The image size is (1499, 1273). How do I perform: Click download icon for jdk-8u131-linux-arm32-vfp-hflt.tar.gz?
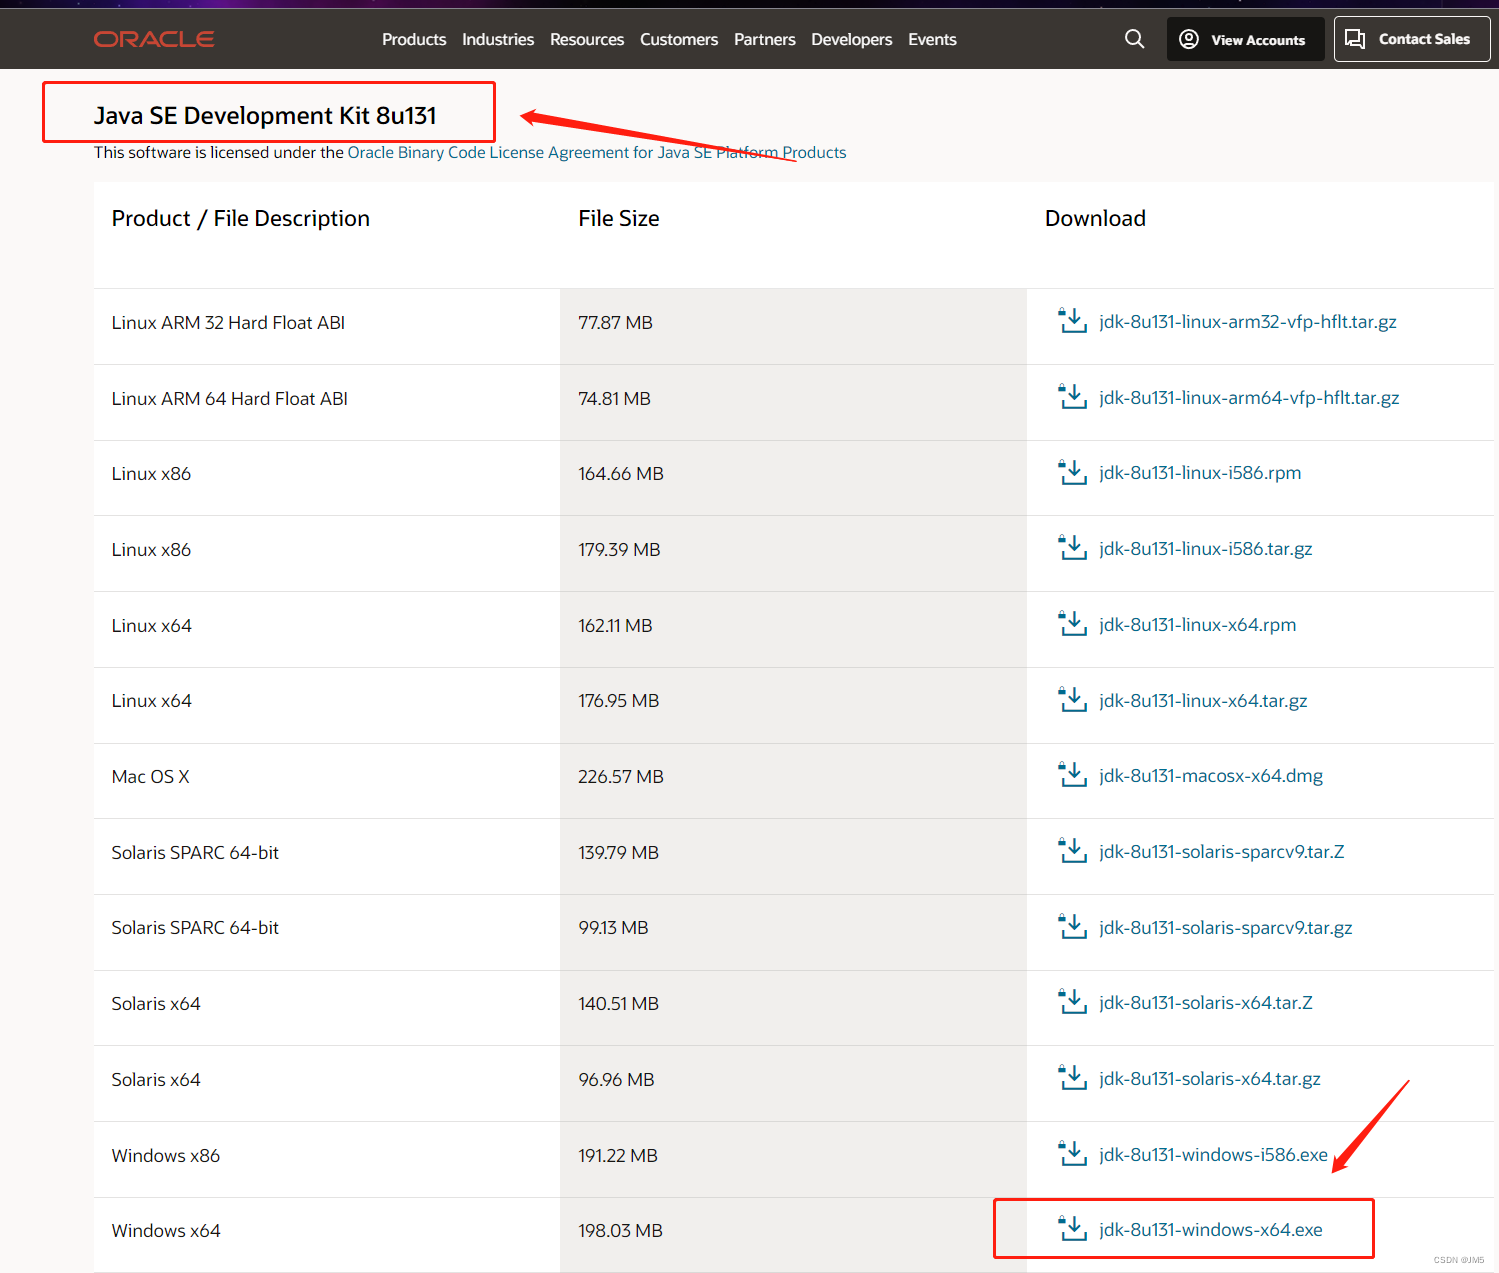coord(1072,321)
